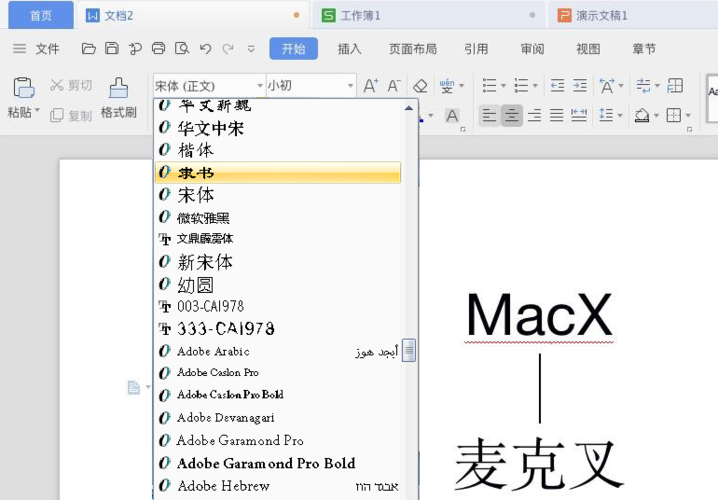The image size is (718, 500).
Task: Click the 粘贴 paste clipboard icon
Action: pos(23,87)
